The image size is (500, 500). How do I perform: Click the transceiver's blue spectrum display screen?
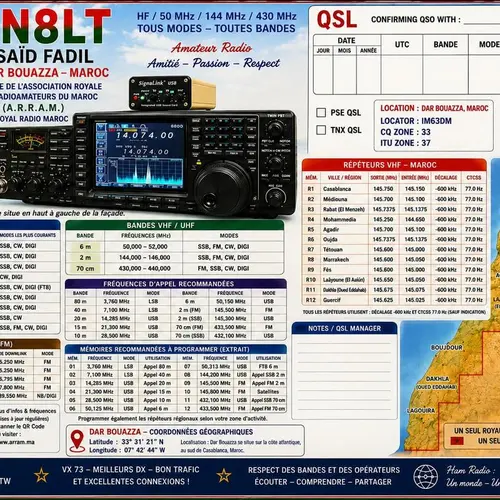140,155
